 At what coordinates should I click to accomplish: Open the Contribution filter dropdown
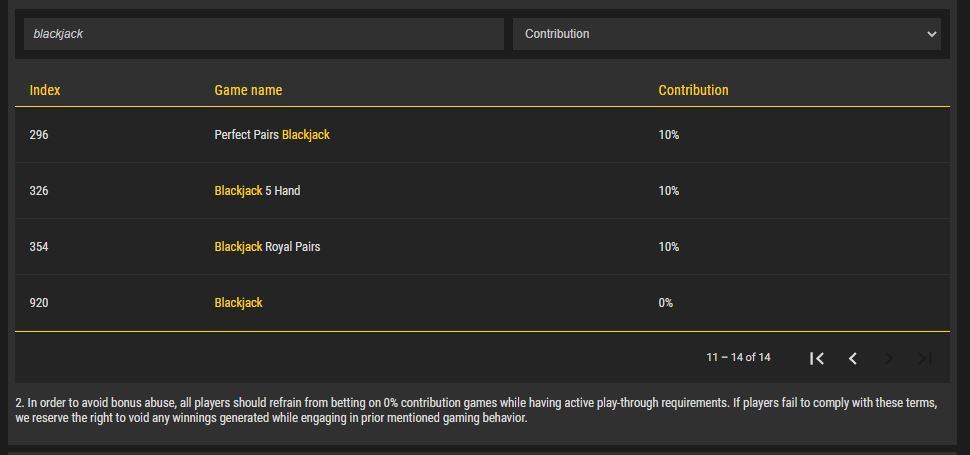(x=731, y=34)
